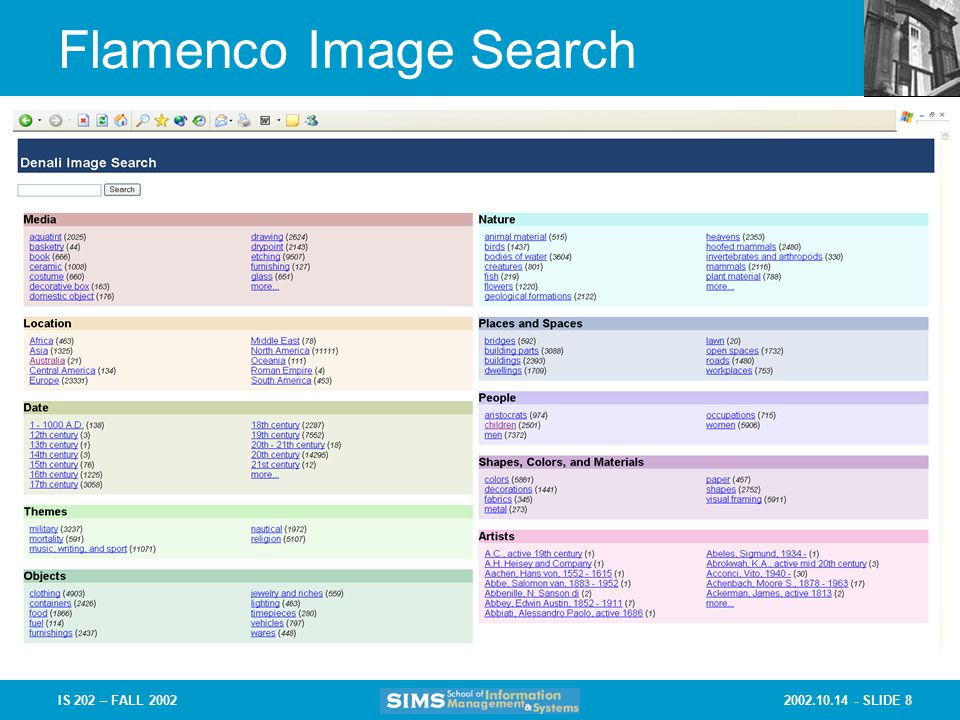Screen dimensions: 960x720
Task: Open the yellow Discuss note icon
Action: tap(293, 121)
